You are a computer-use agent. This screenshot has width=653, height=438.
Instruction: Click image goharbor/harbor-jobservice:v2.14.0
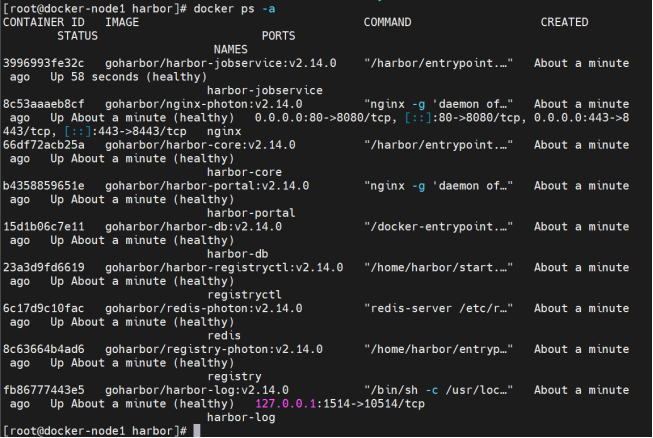click(x=221, y=63)
